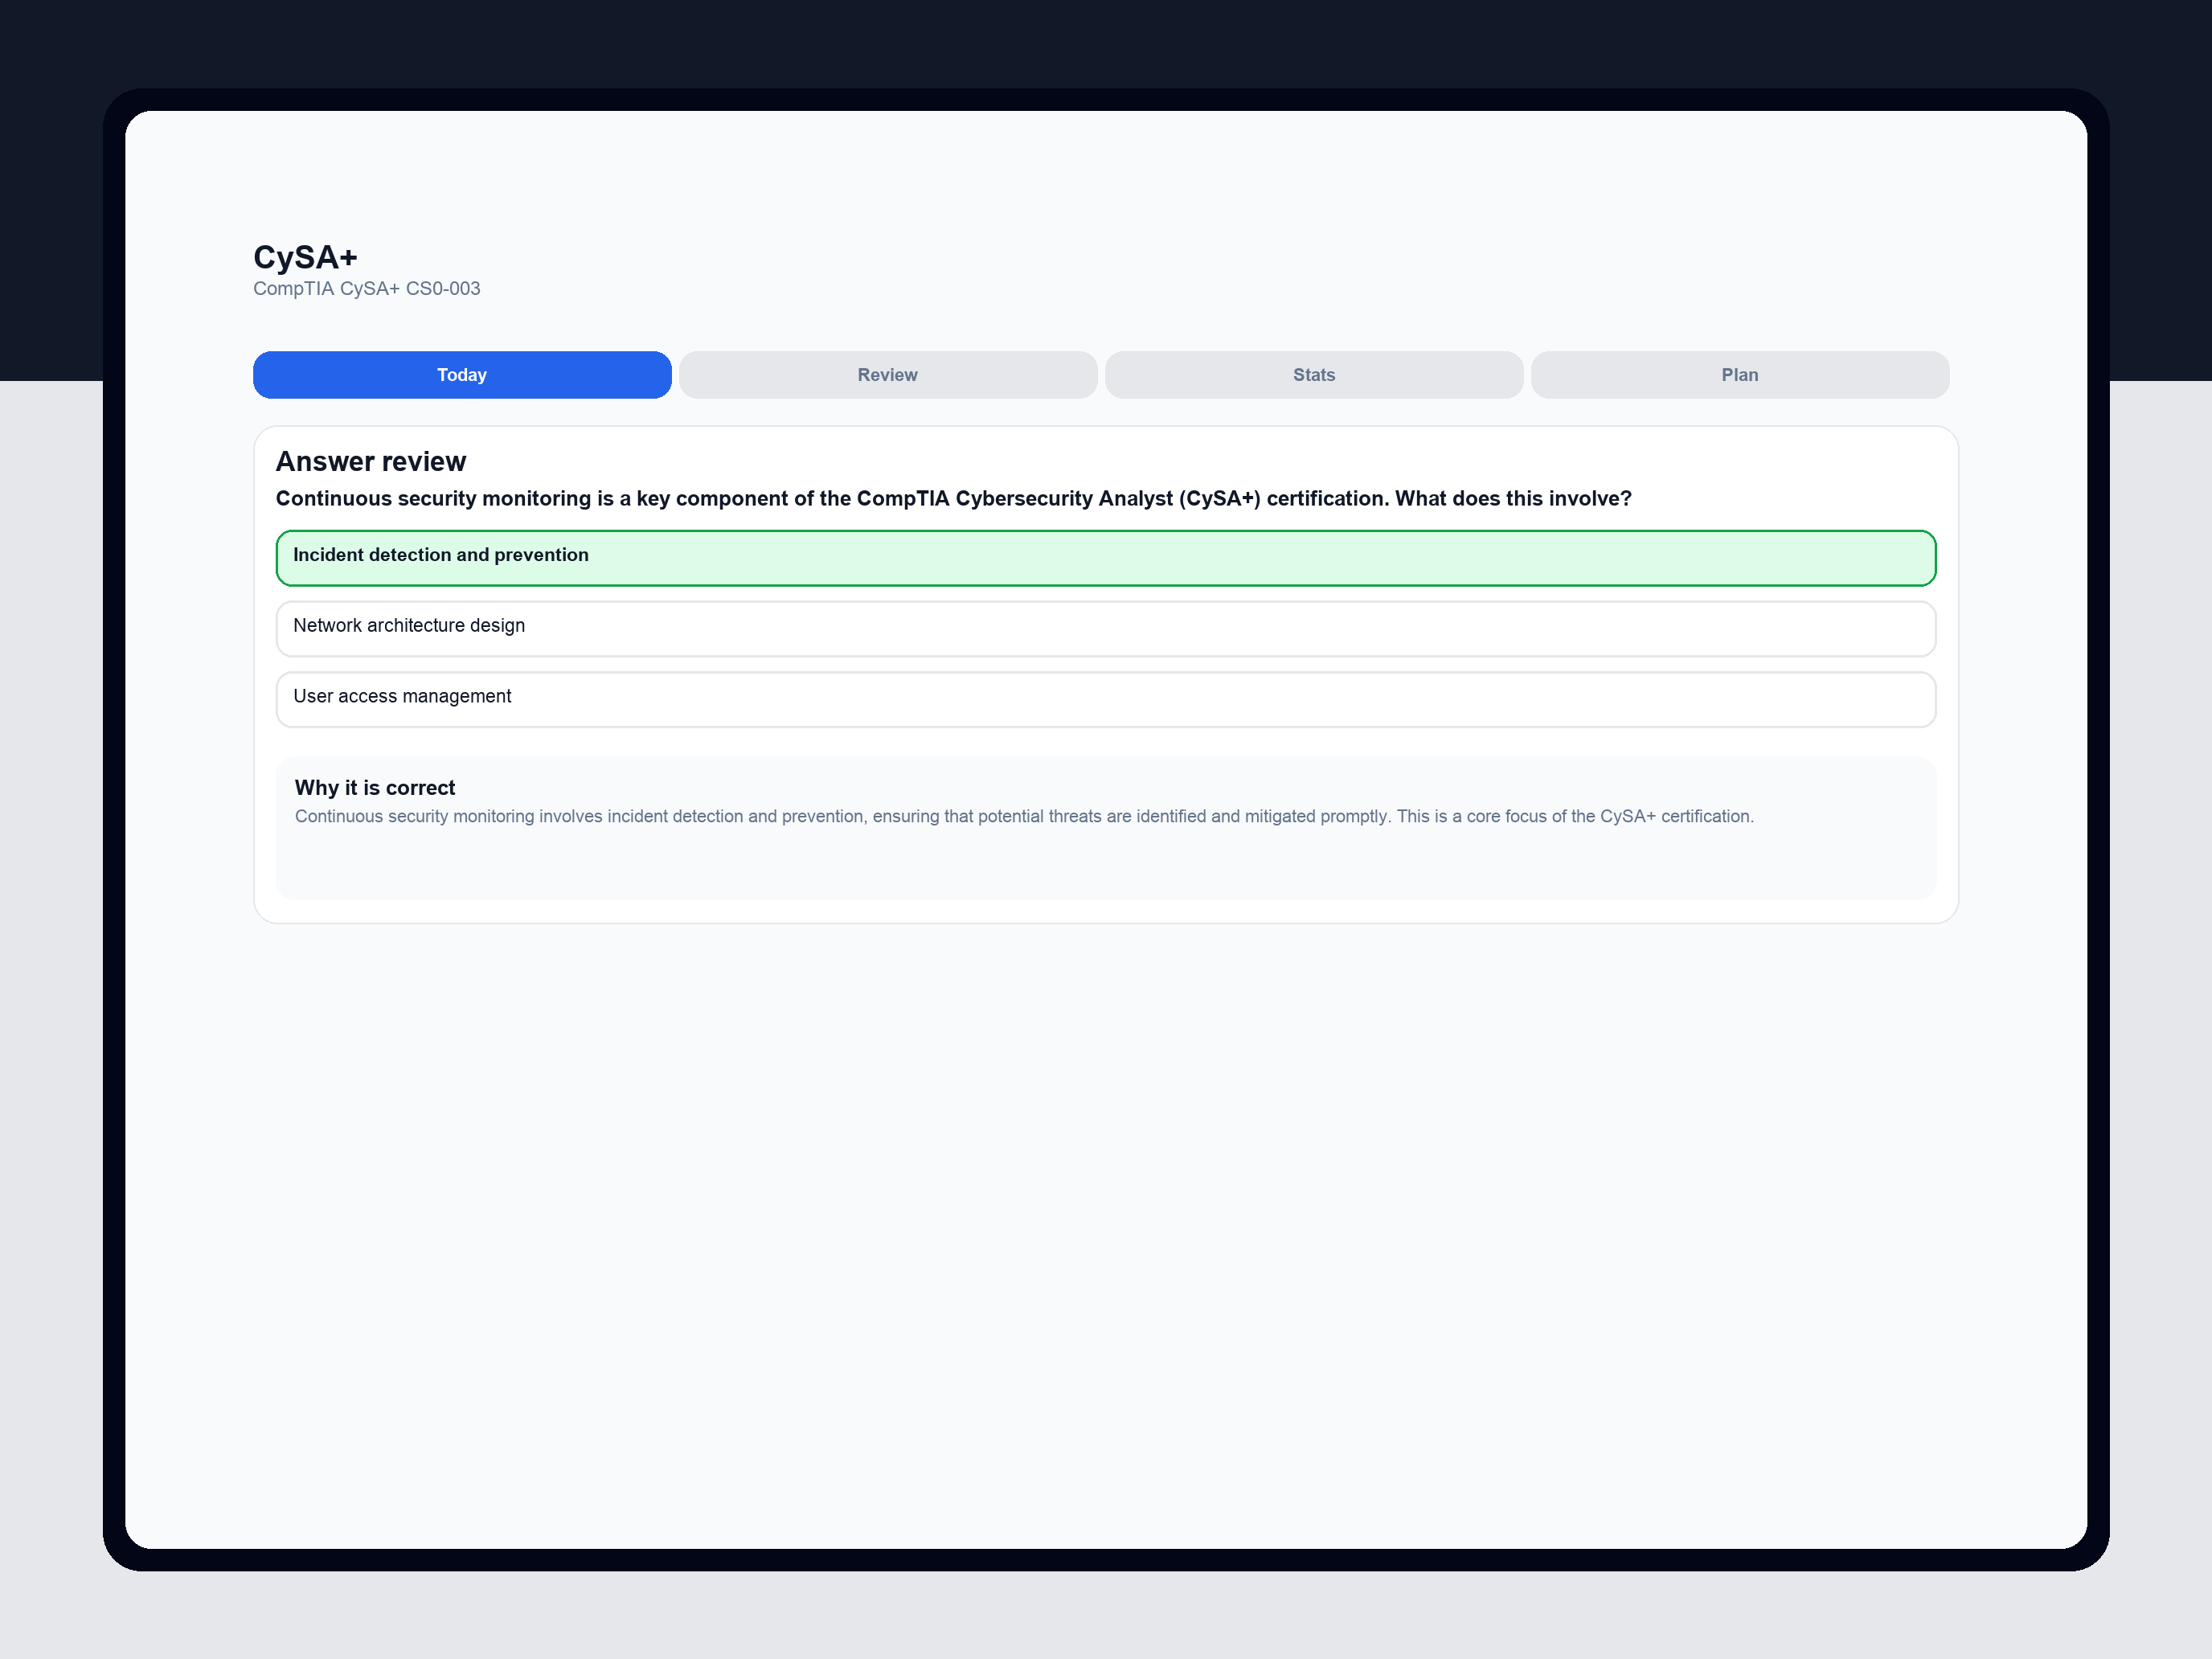Click the 'Answer review' heading
The image size is (2212, 1659).
coord(371,461)
